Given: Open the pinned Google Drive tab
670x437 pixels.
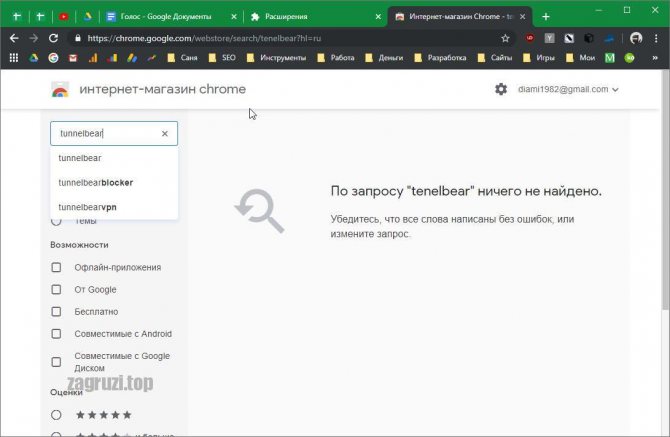Looking at the screenshot, I should point(87,17).
